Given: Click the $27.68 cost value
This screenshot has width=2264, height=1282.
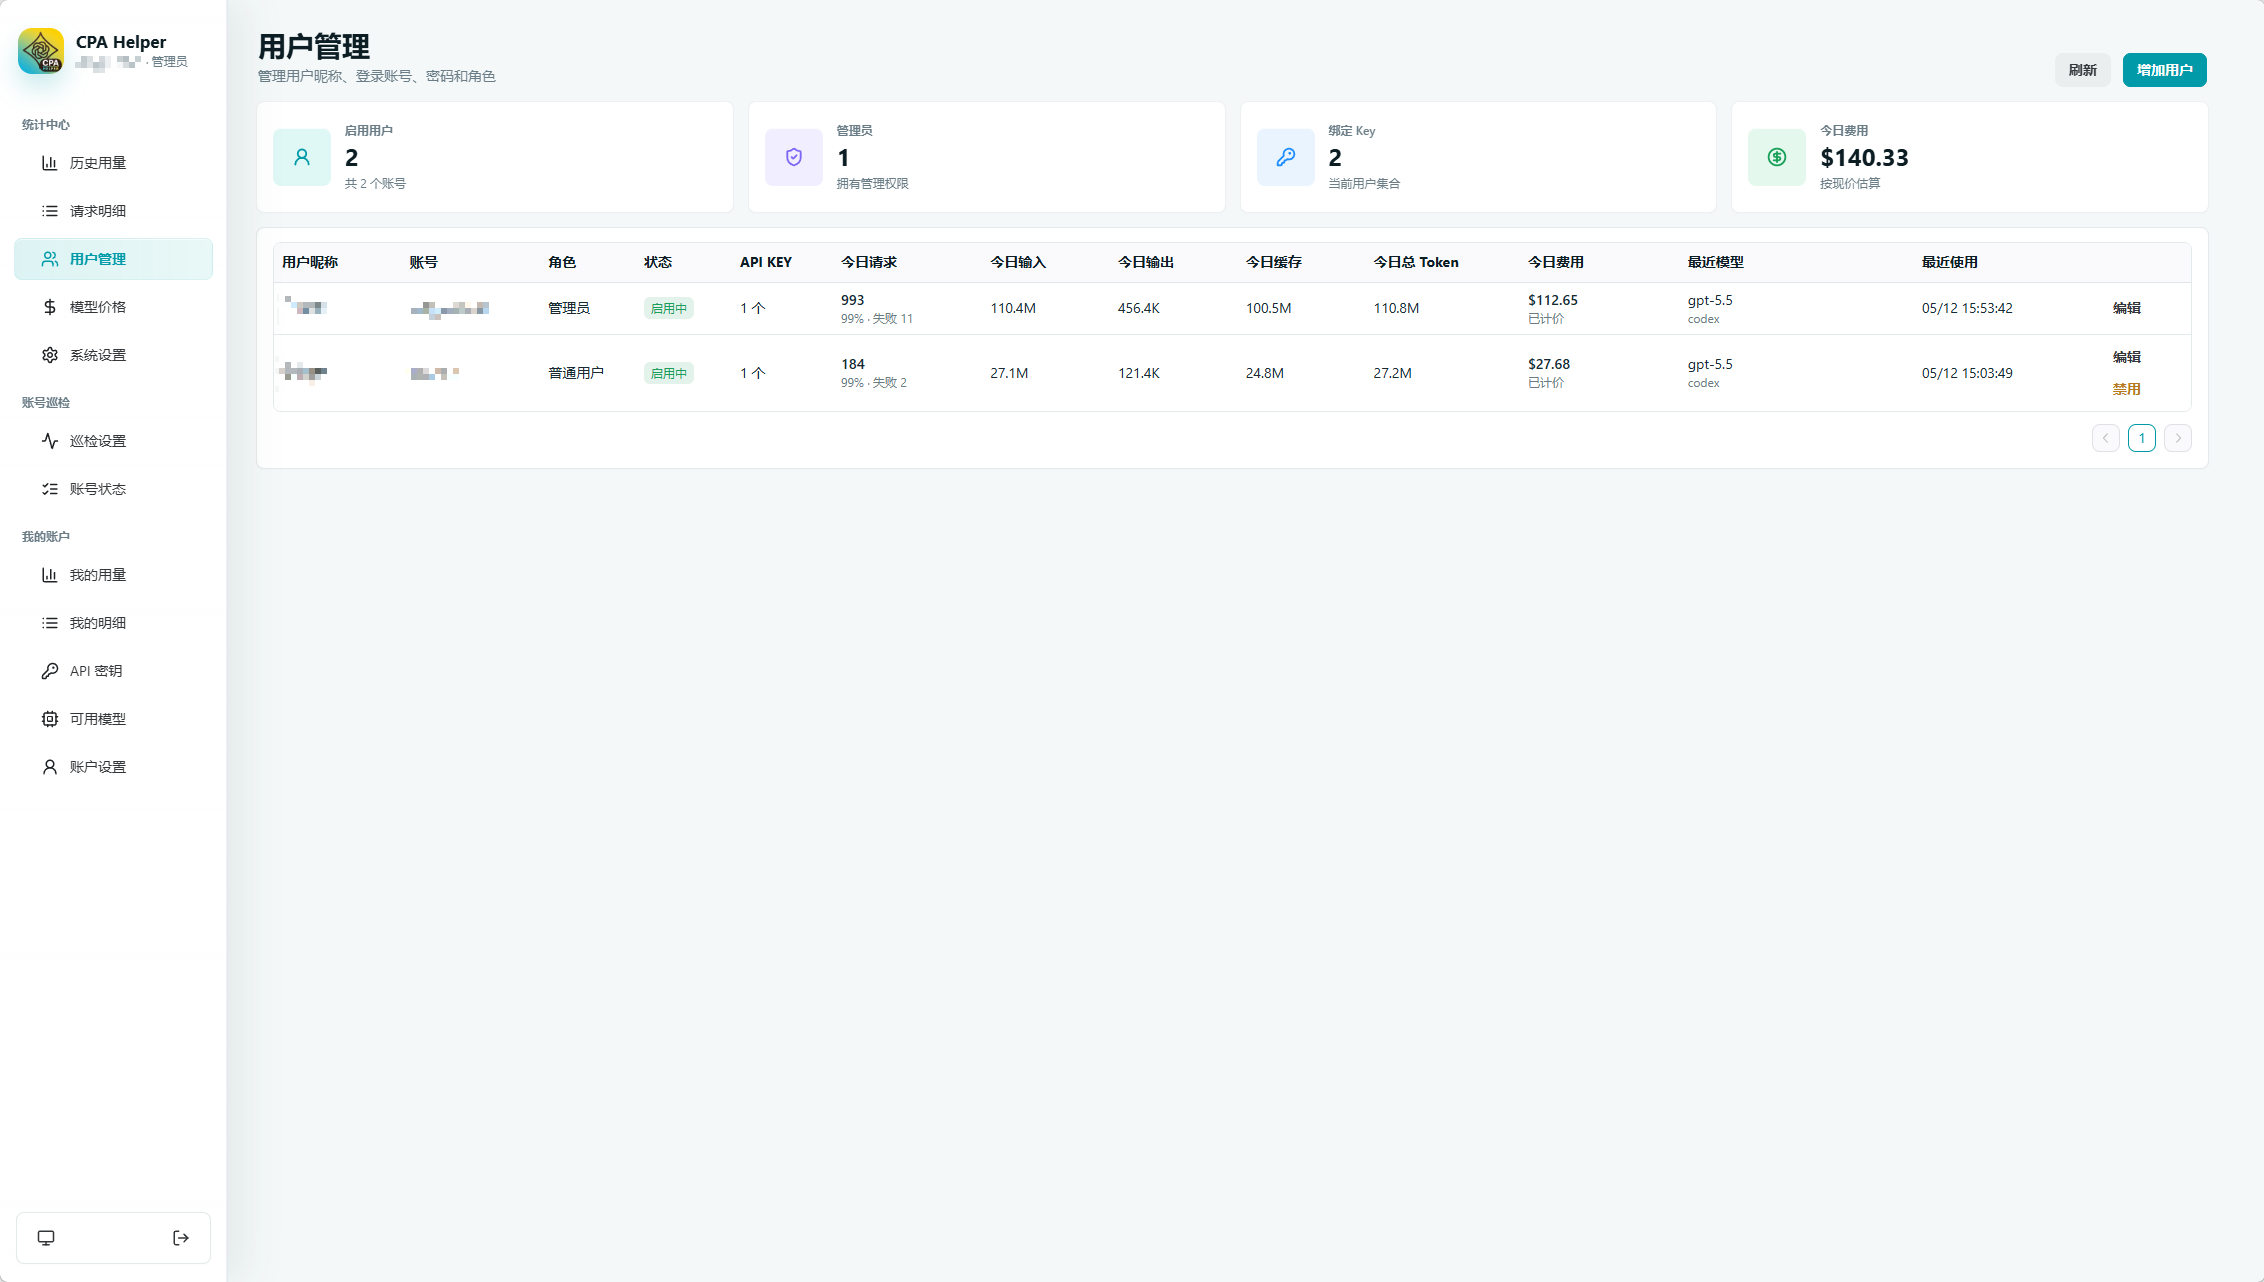Looking at the screenshot, I should pos(1549,364).
